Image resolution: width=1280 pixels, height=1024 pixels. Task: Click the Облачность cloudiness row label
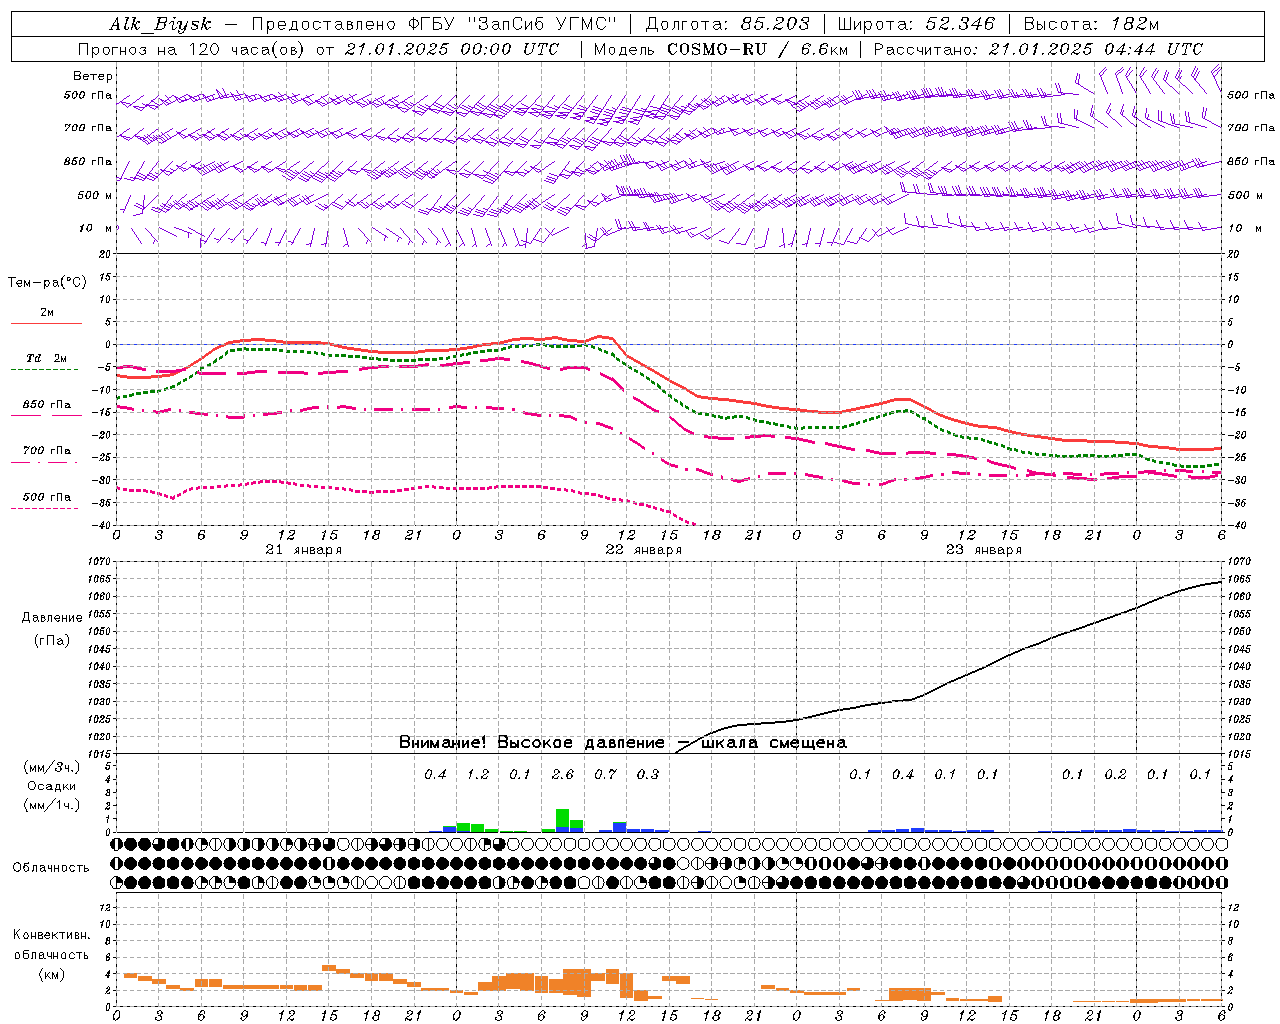tap(51, 867)
